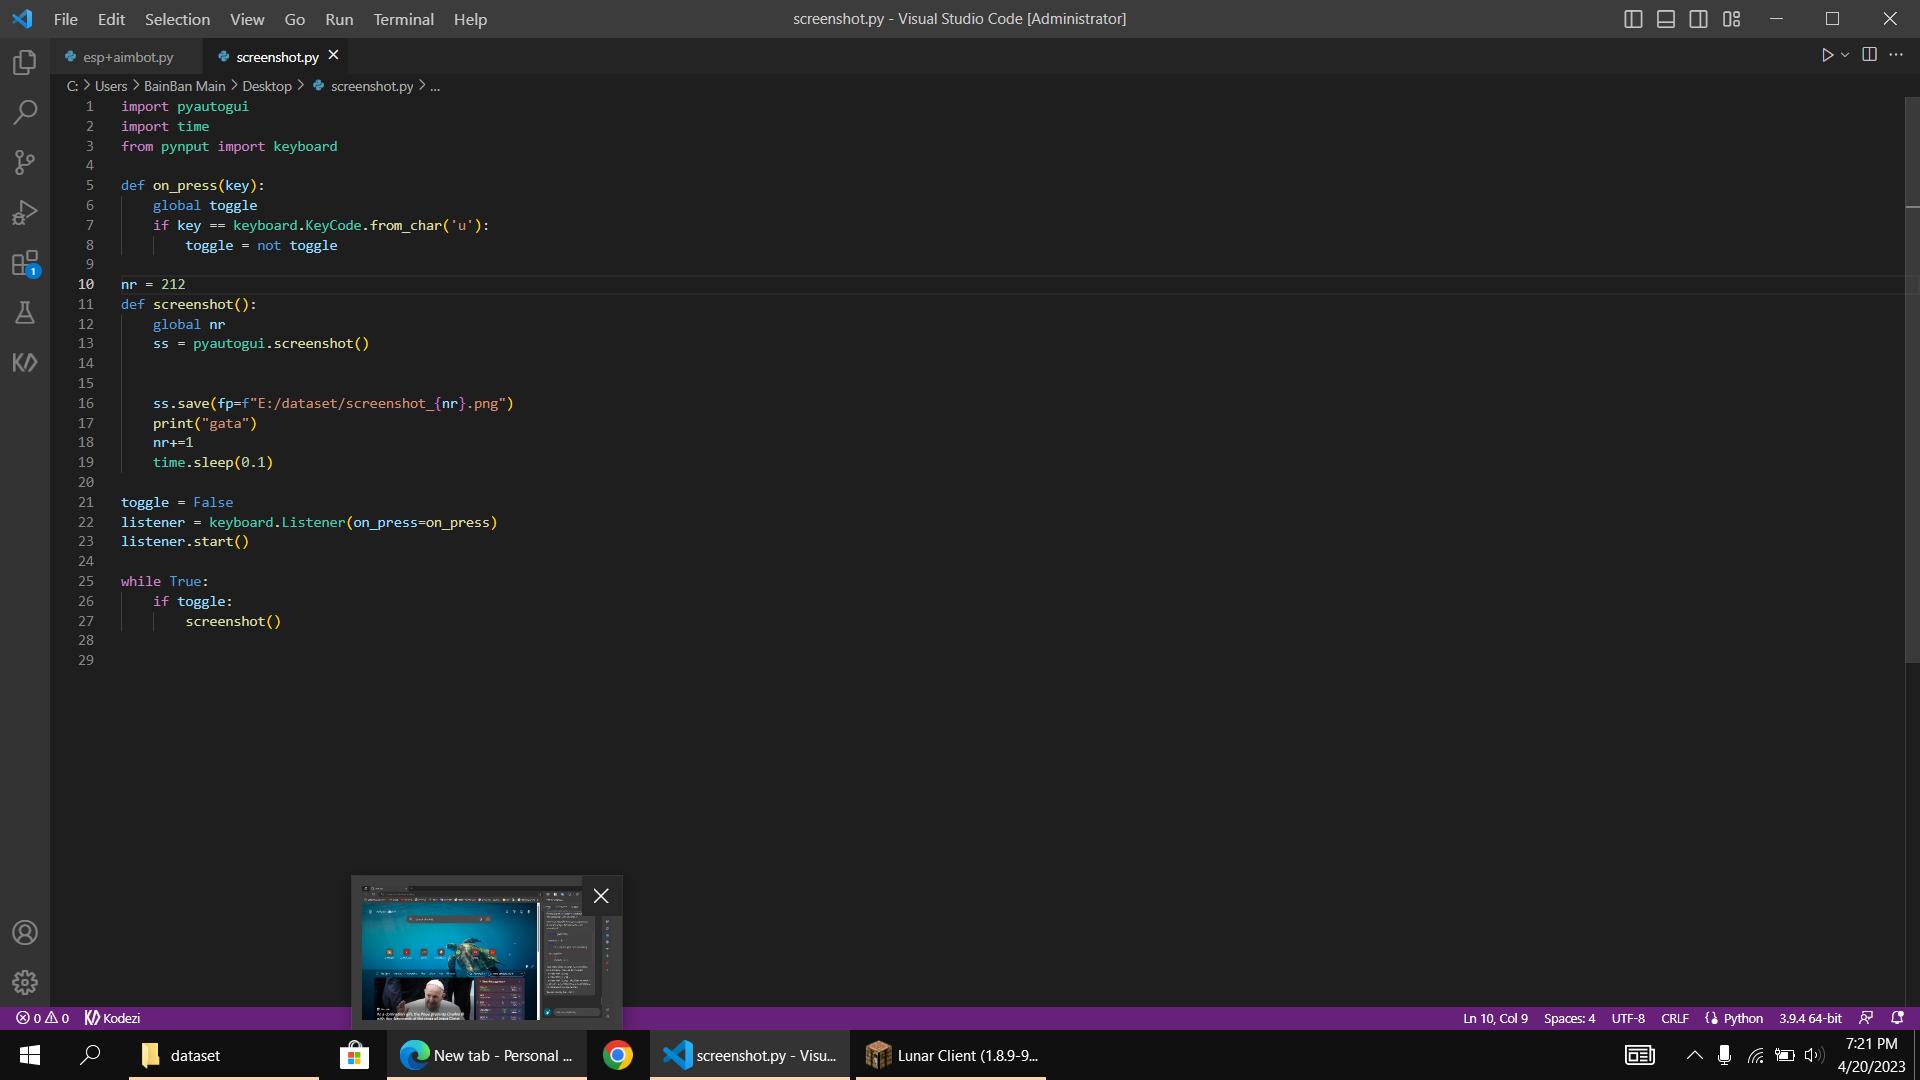Screen dimensions: 1920x1080
Task: Click the Source Control icon in sidebar
Action: [x=24, y=162]
